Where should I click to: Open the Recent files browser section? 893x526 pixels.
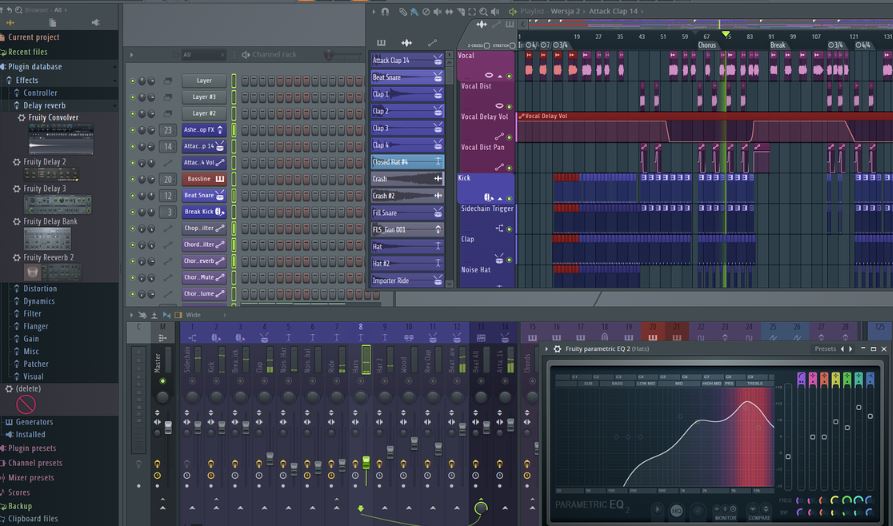pyautogui.click(x=27, y=52)
